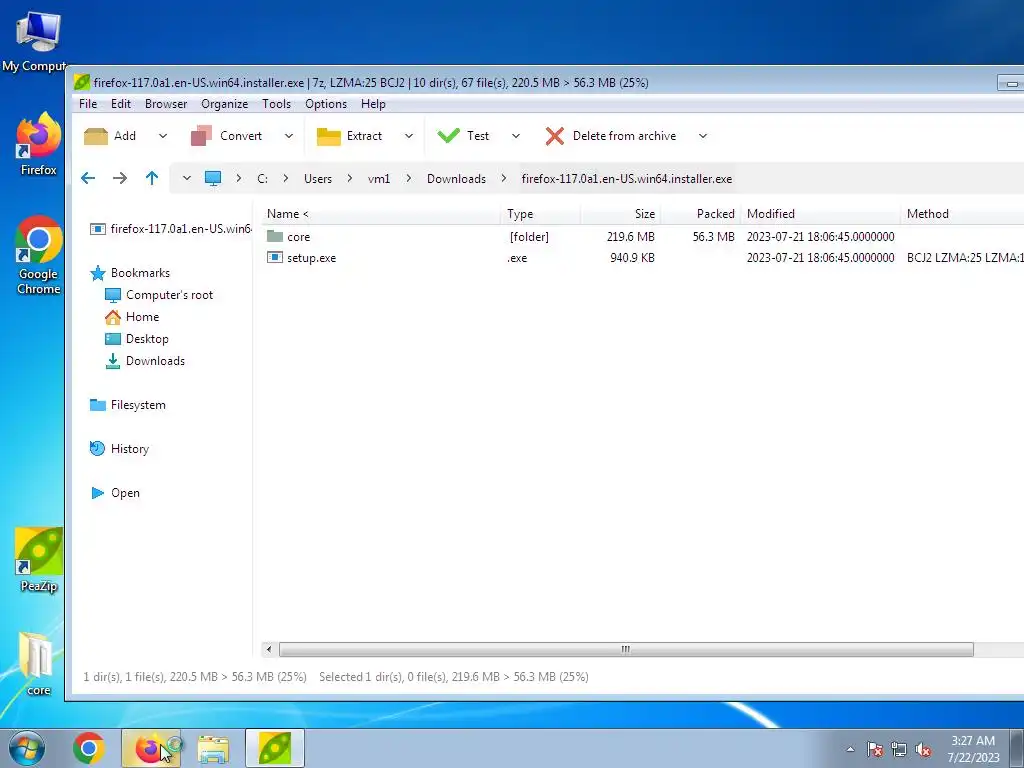The height and width of the screenshot is (768, 1024).
Task: Open the Edit menu
Action: pyautogui.click(x=121, y=104)
